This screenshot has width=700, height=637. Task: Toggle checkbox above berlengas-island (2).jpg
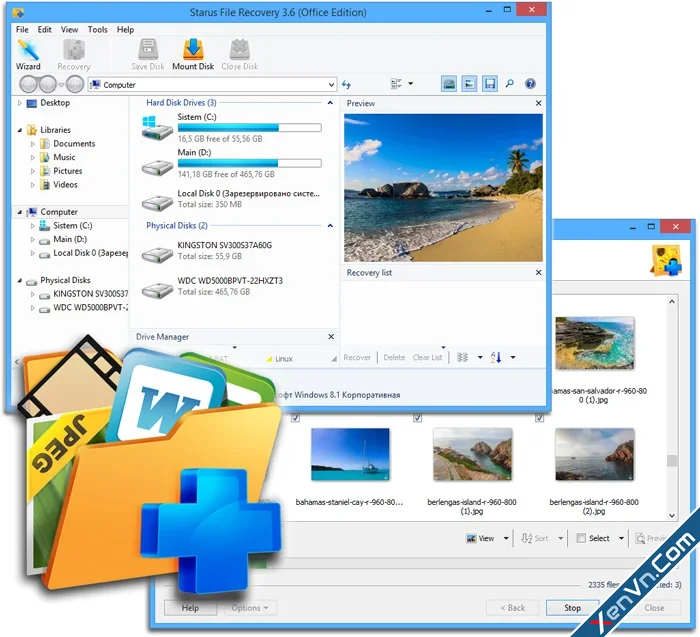539,418
